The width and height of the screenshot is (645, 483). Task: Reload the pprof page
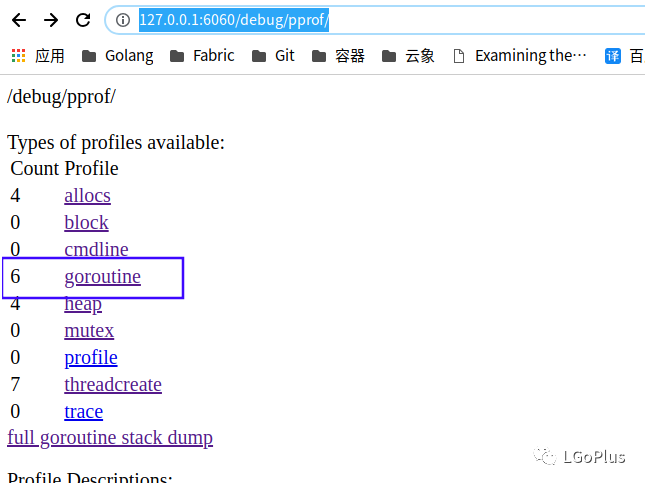[x=83, y=20]
